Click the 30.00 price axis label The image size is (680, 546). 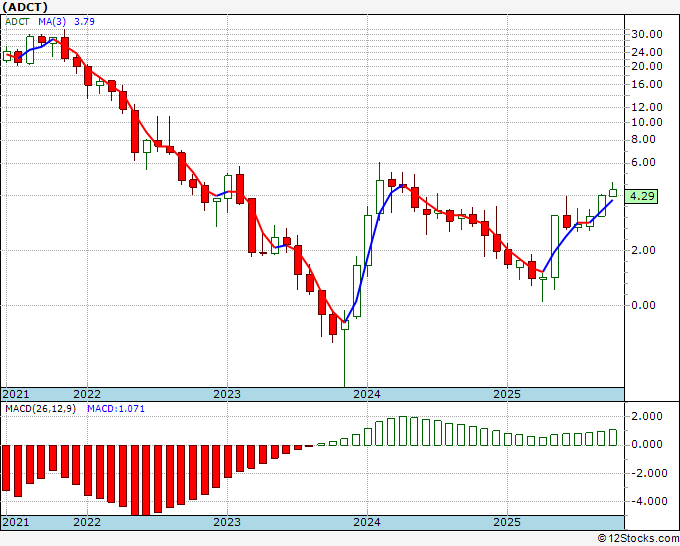coord(647,34)
